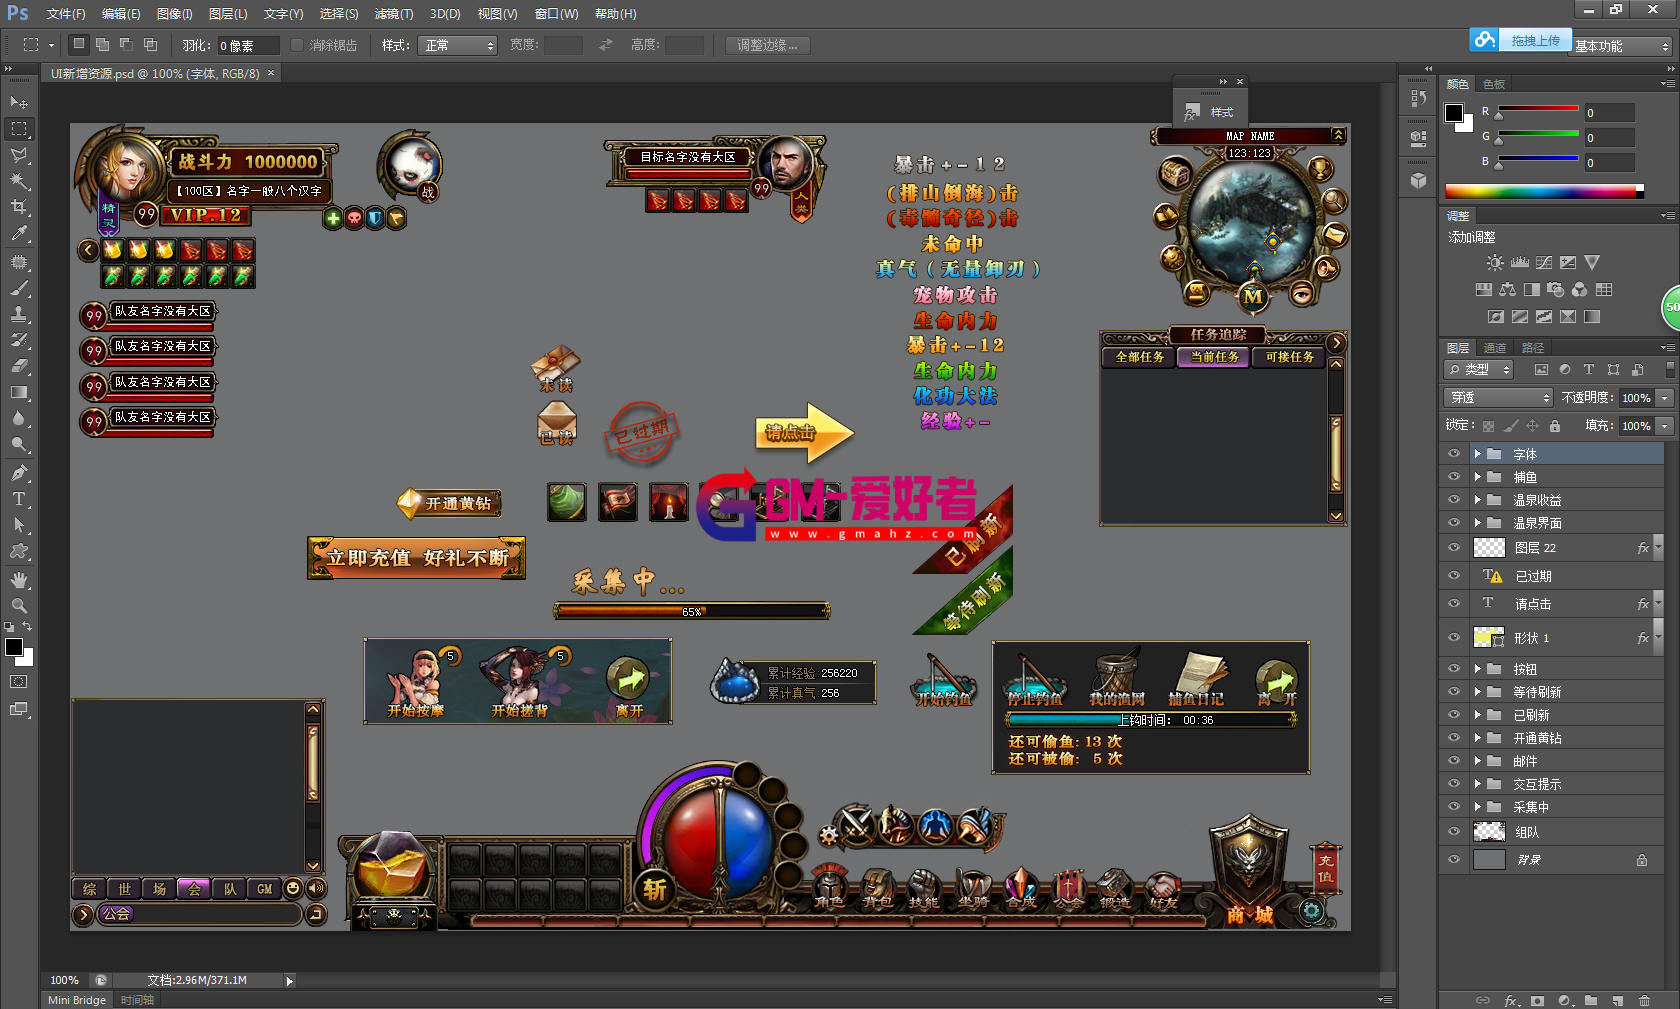Select the Hand tool
The height and width of the screenshot is (1009, 1680).
tap(19, 580)
